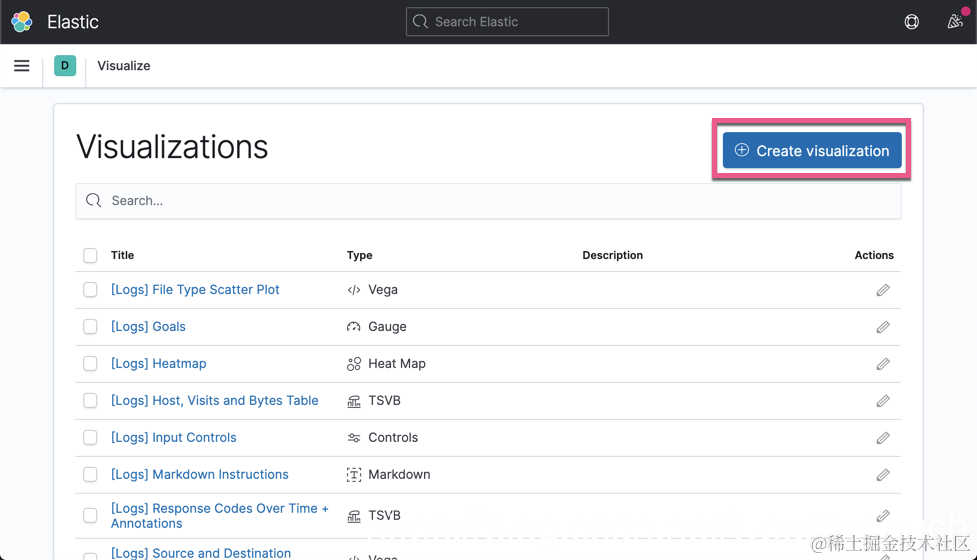Open [Logs] File Type Scatter Plot

[195, 290]
